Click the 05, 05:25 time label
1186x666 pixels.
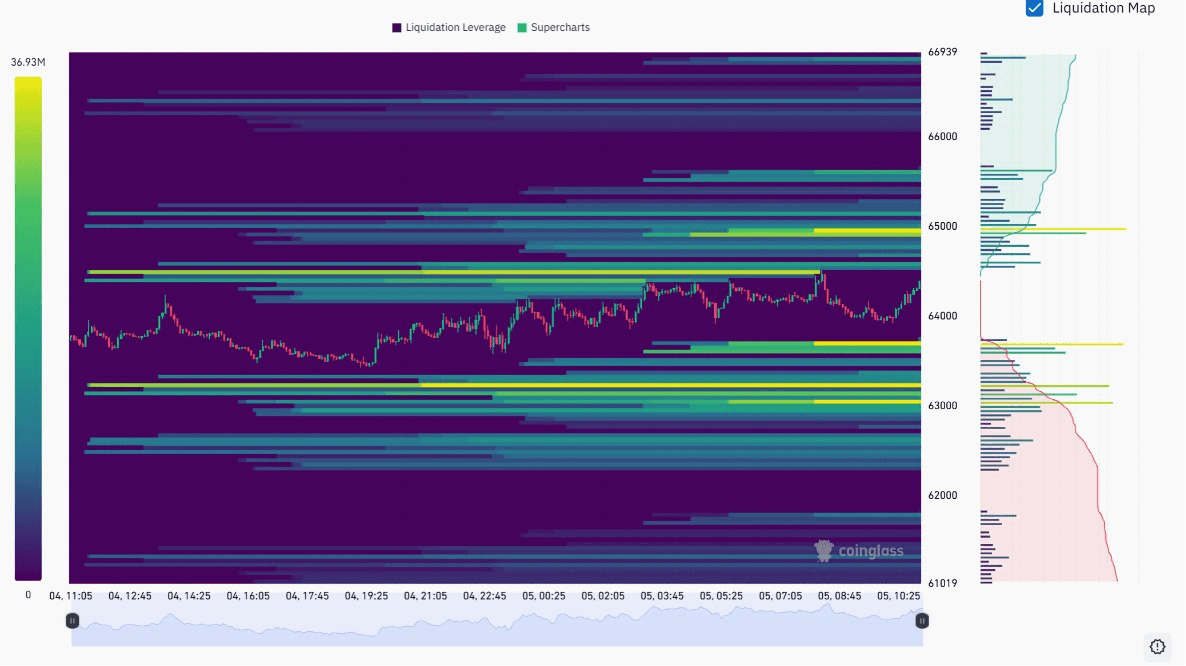coord(721,596)
